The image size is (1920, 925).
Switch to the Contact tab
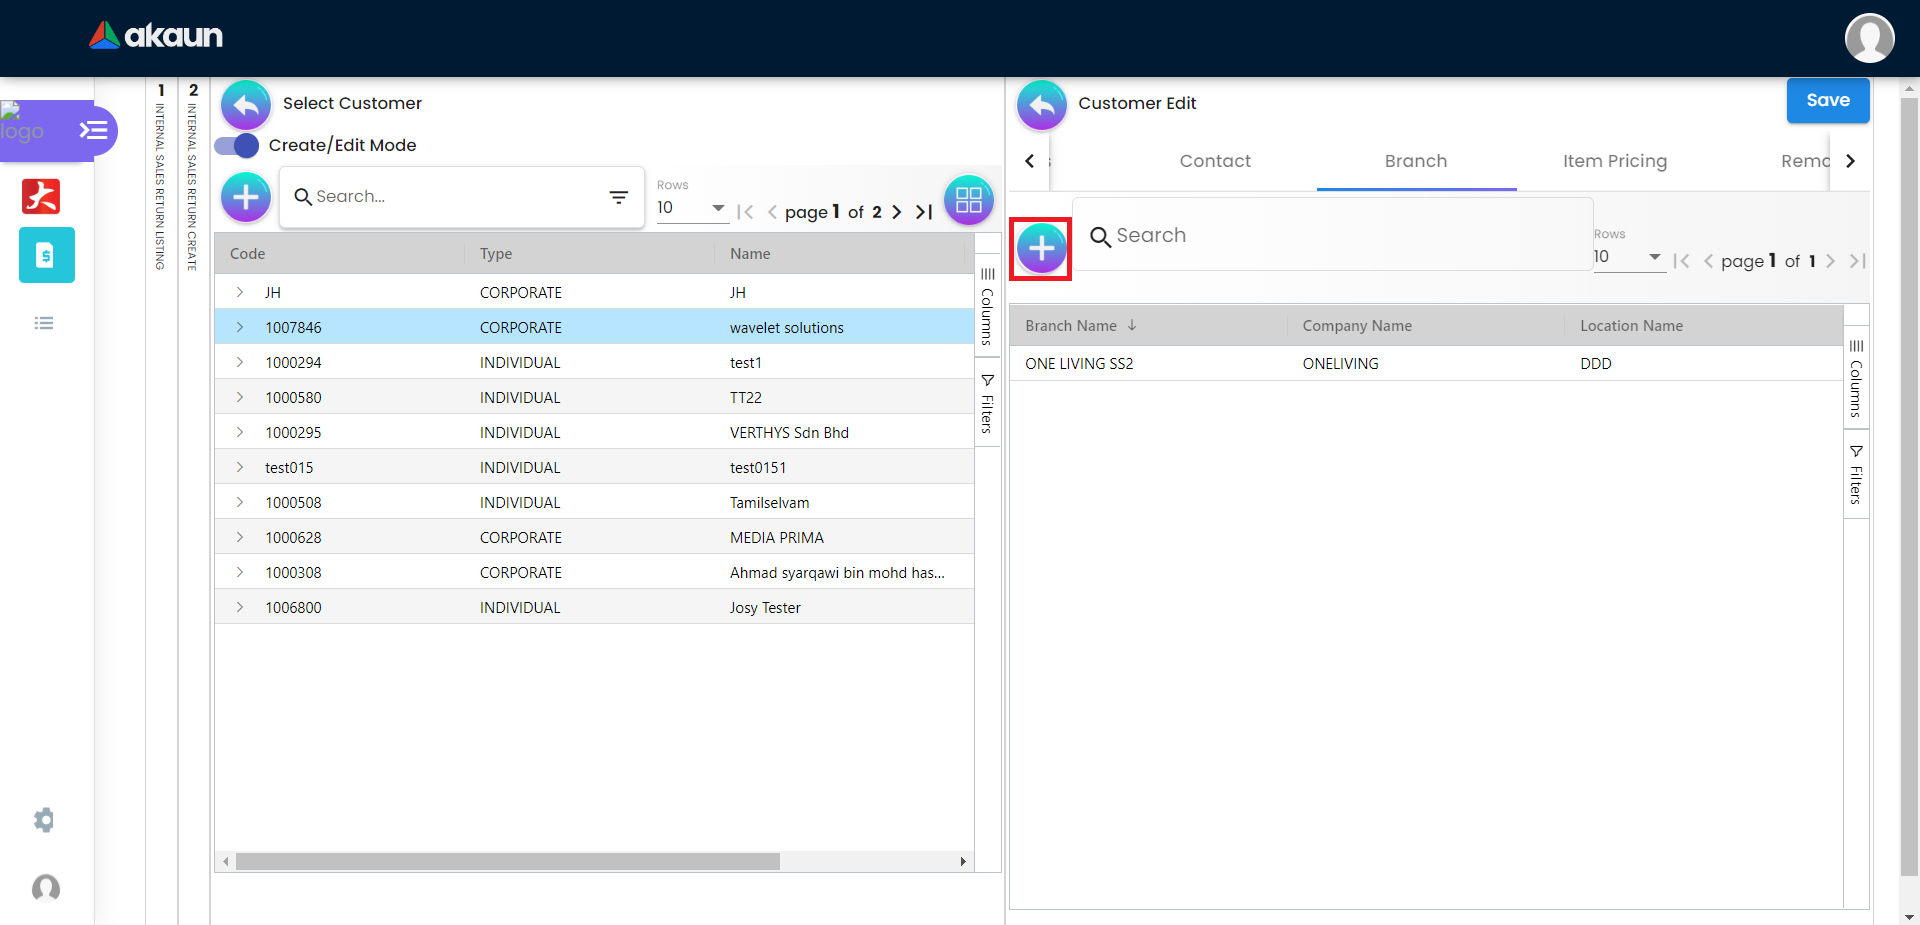tap(1214, 161)
